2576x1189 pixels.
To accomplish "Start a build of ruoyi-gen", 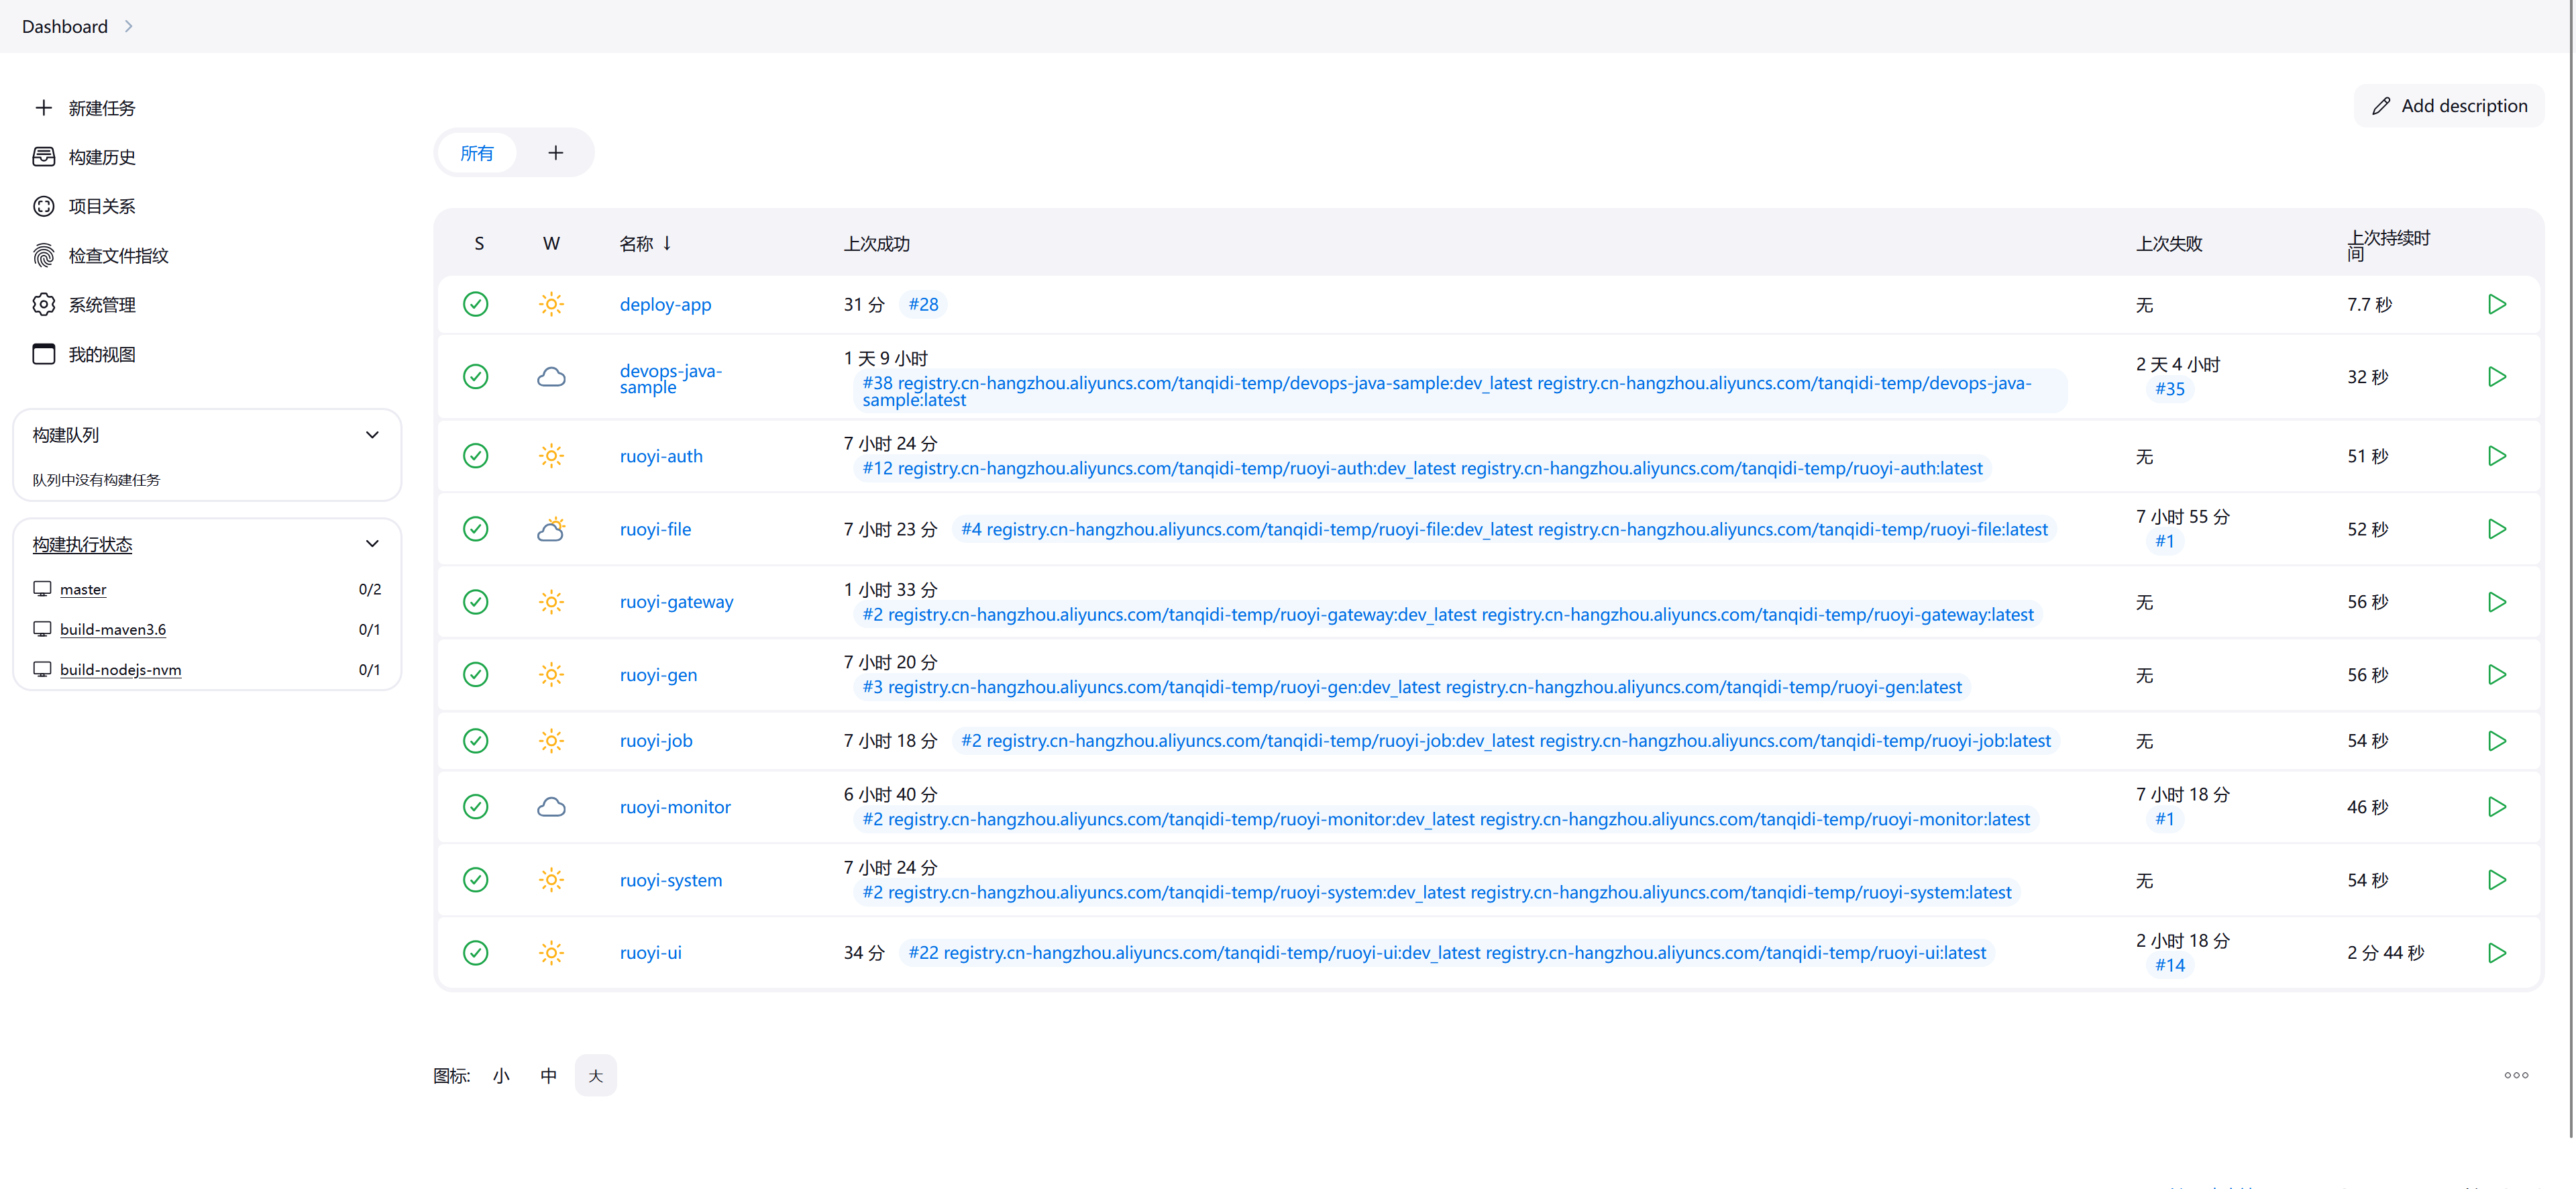I will click(x=2496, y=675).
